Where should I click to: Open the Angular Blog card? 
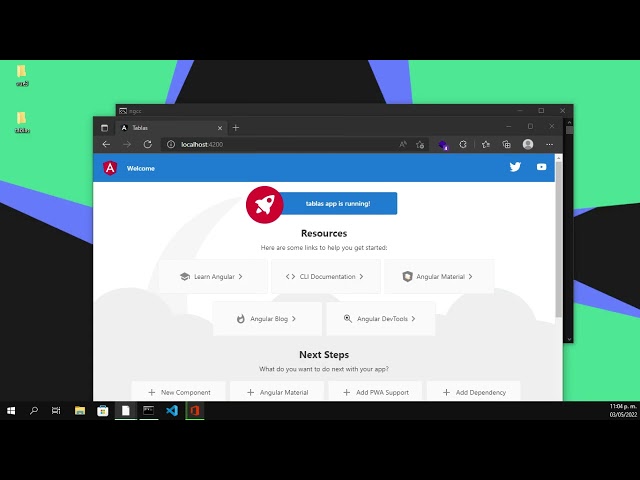(x=267, y=319)
